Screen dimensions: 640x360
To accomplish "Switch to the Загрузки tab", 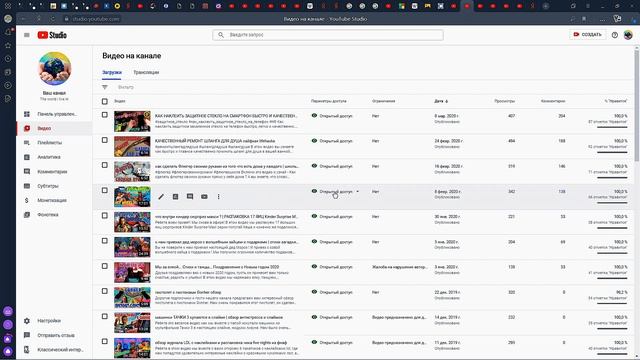I will (x=112, y=72).
